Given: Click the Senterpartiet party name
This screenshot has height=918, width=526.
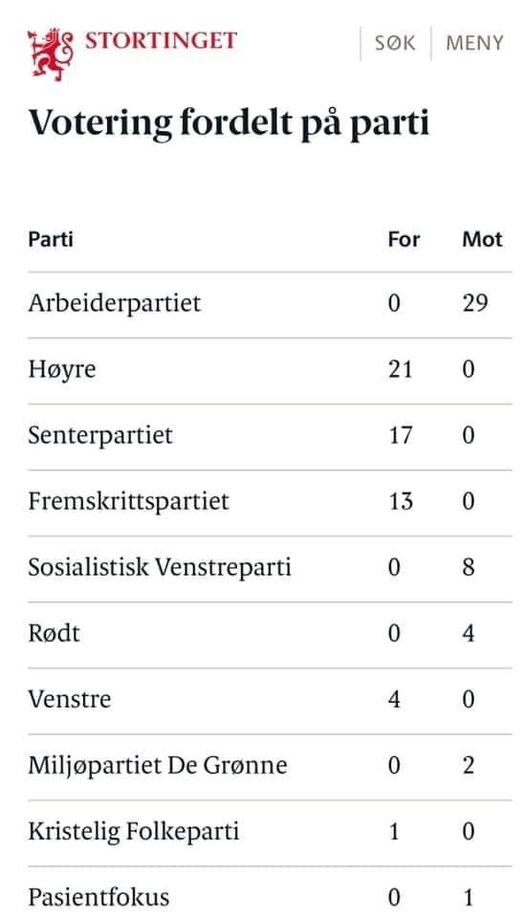Looking at the screenshot, I should click(100, 436).
